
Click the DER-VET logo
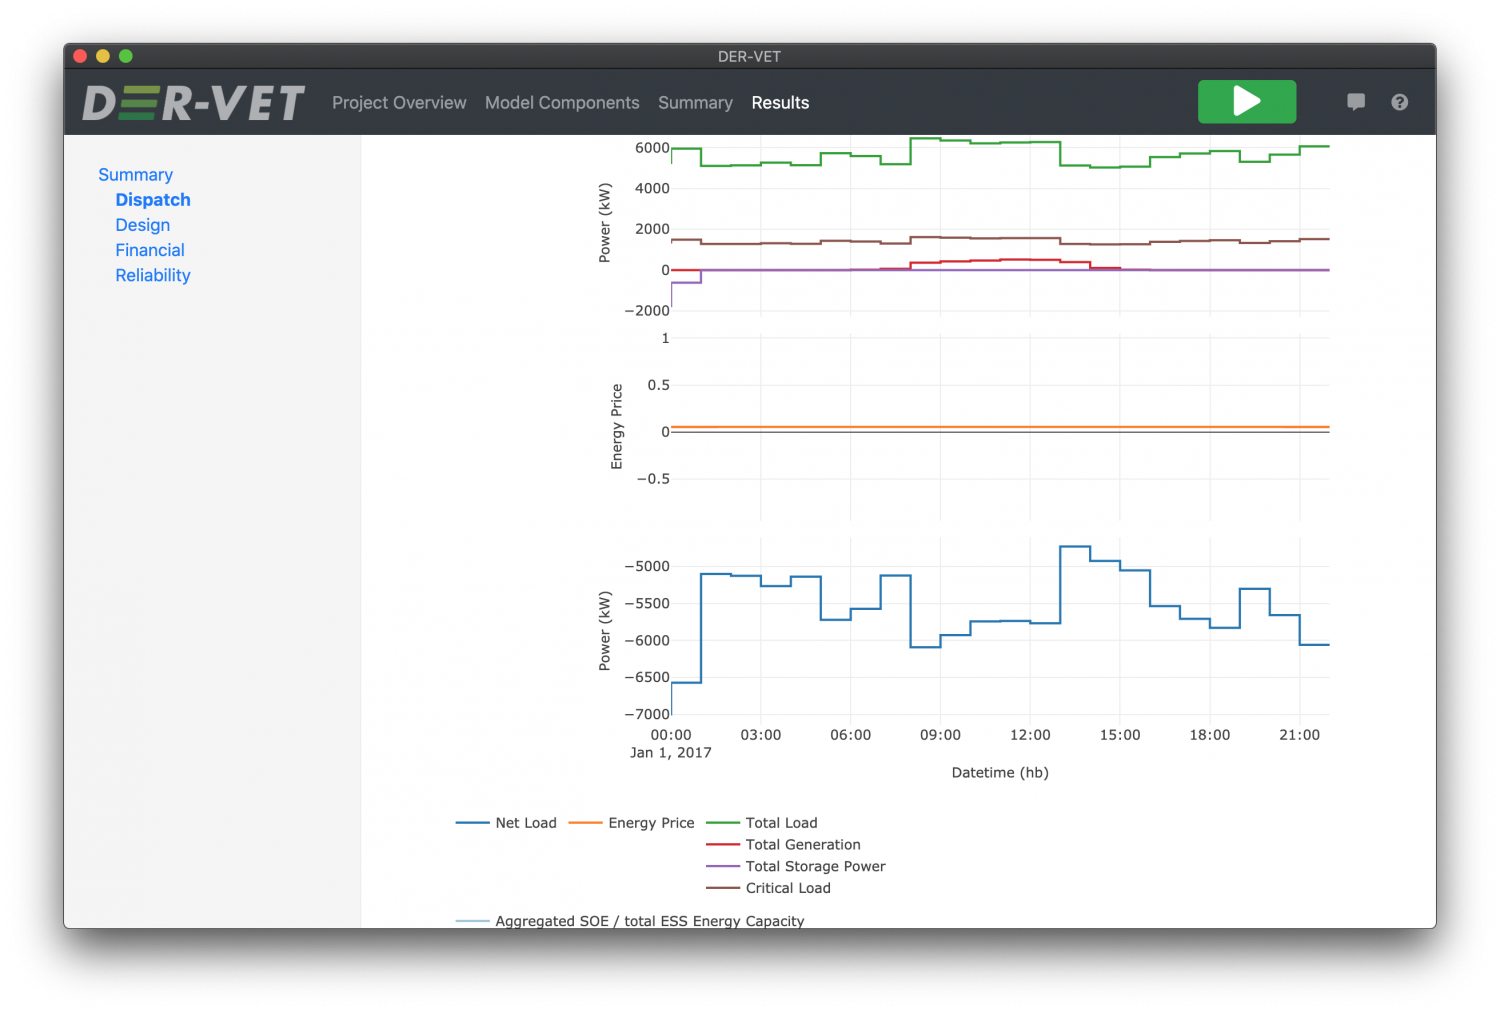pyautogui.click(x=192, y=101)
